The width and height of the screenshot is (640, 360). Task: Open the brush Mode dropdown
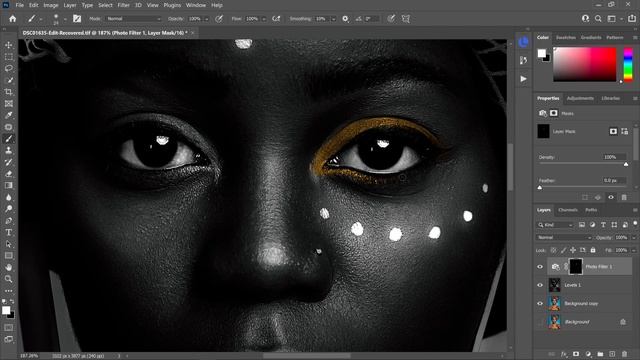click(133, 19)
